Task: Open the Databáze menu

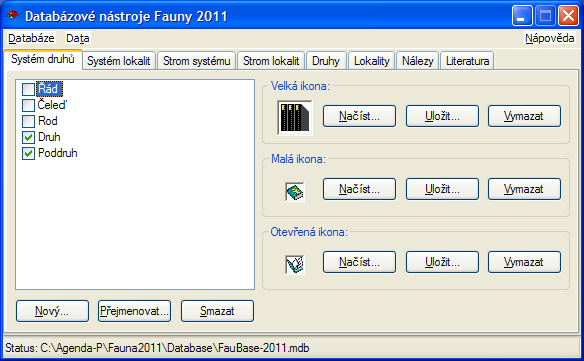Action: click(31, 38)
